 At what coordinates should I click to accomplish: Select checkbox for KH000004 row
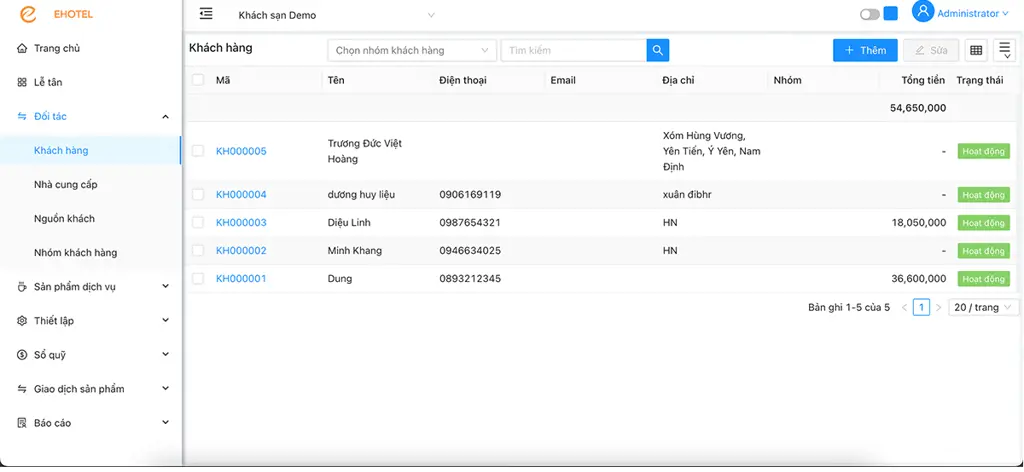pos(198,195)
